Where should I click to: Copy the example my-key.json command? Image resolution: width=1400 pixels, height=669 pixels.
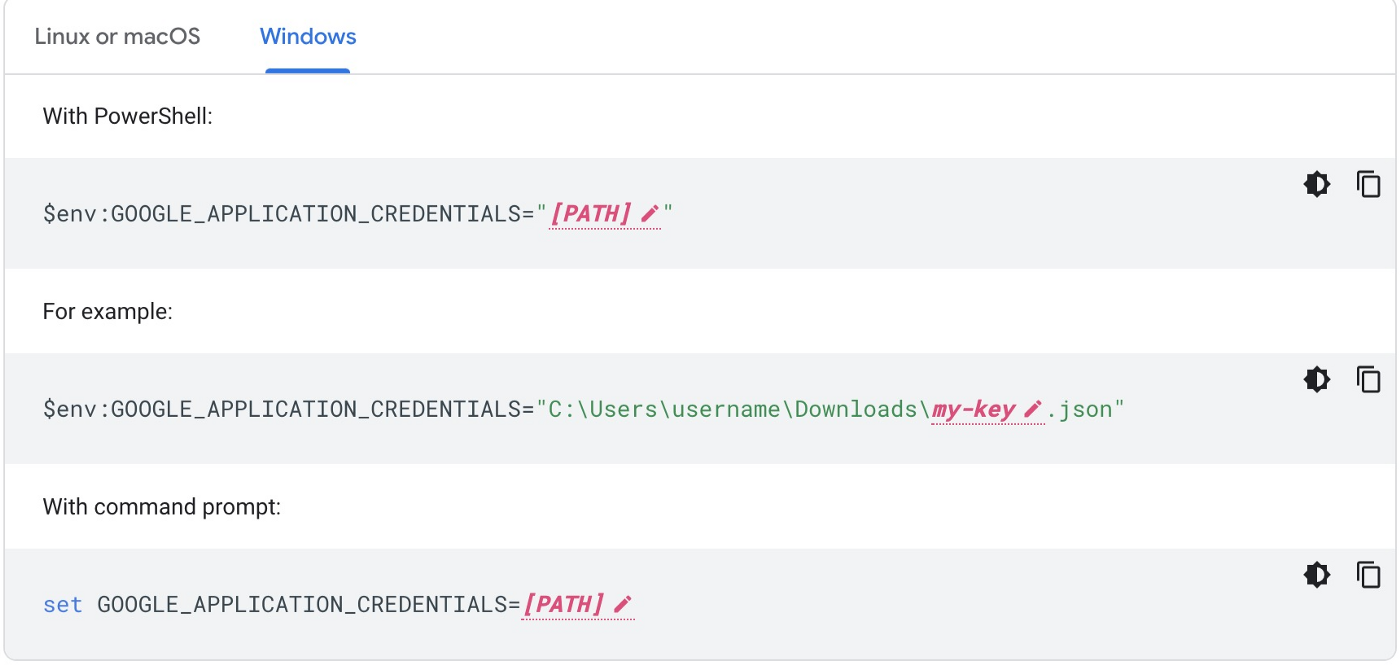point(1368,379)
